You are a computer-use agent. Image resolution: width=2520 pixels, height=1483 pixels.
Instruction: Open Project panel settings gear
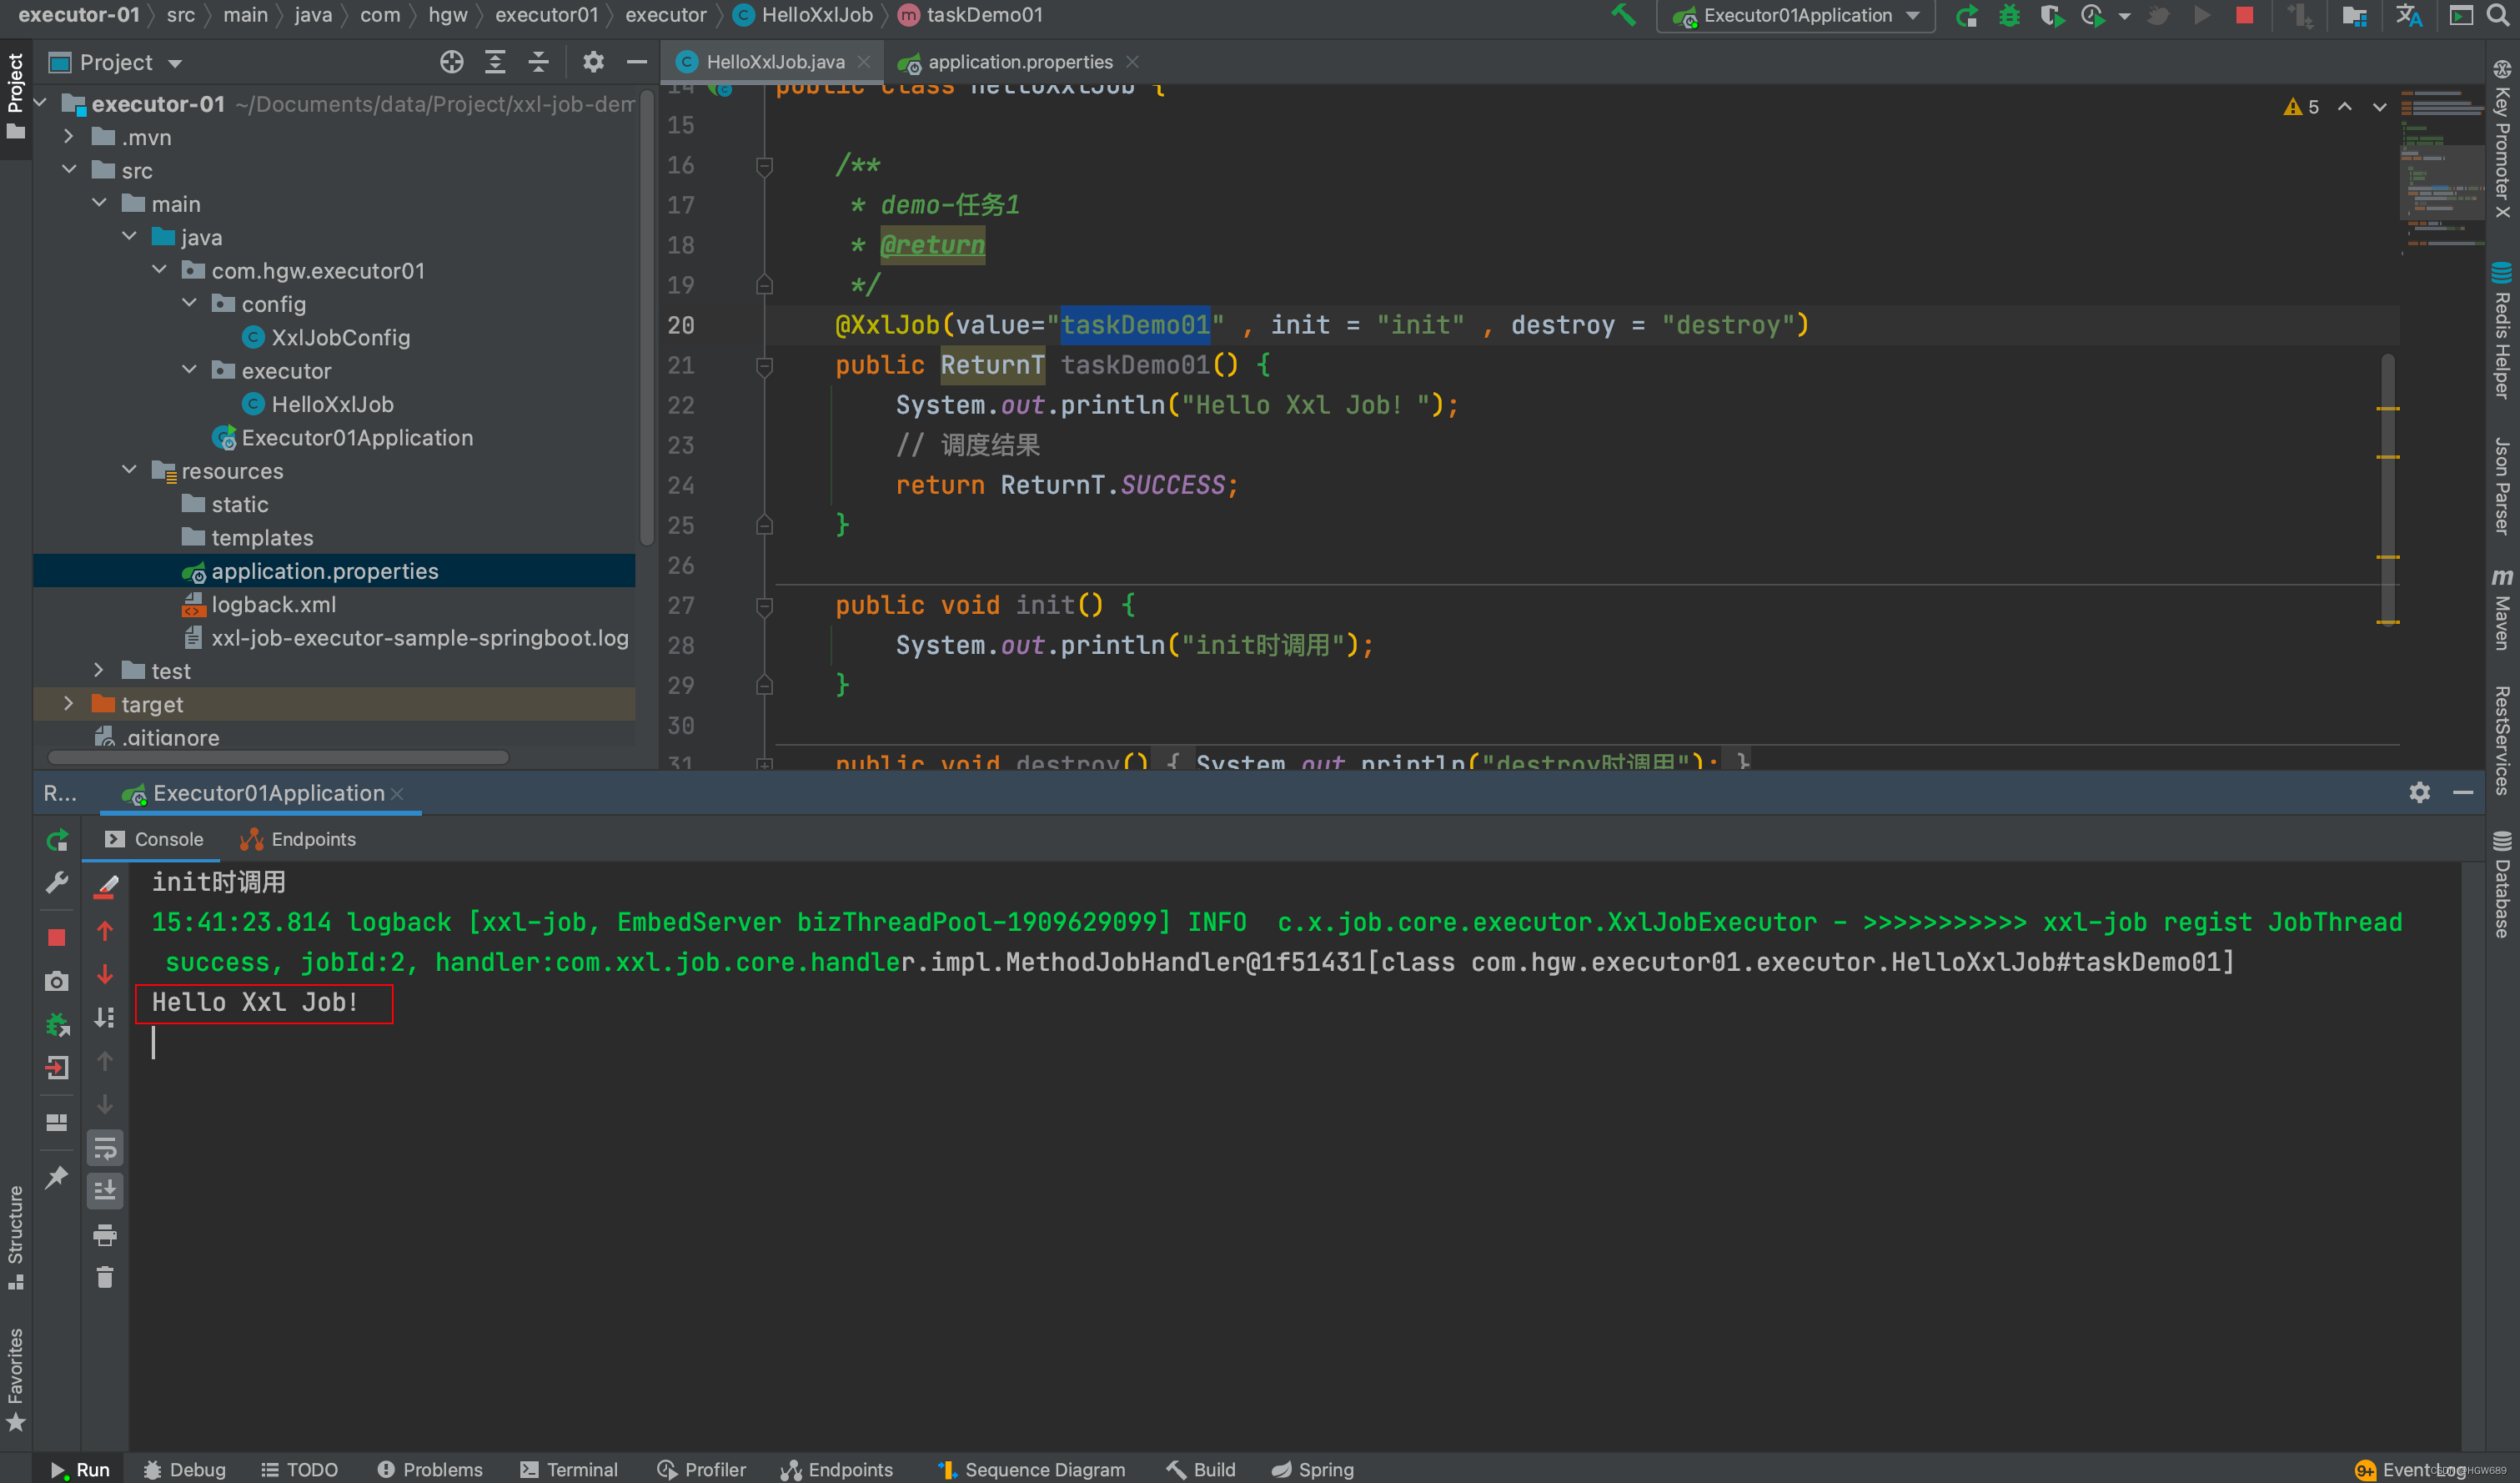(593, 62)
